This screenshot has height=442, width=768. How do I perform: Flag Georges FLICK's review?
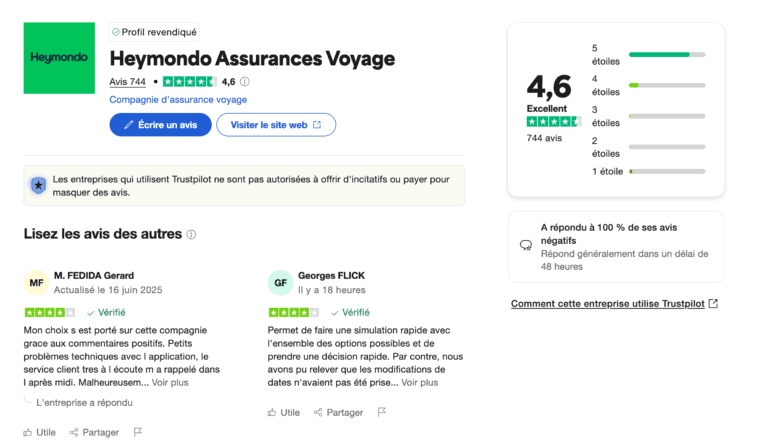pyautogui.click(x=382, y=412)
